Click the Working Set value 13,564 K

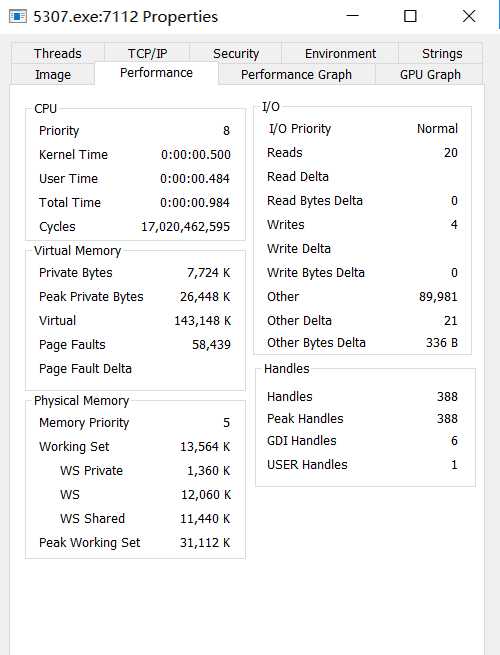coord(205,447)
